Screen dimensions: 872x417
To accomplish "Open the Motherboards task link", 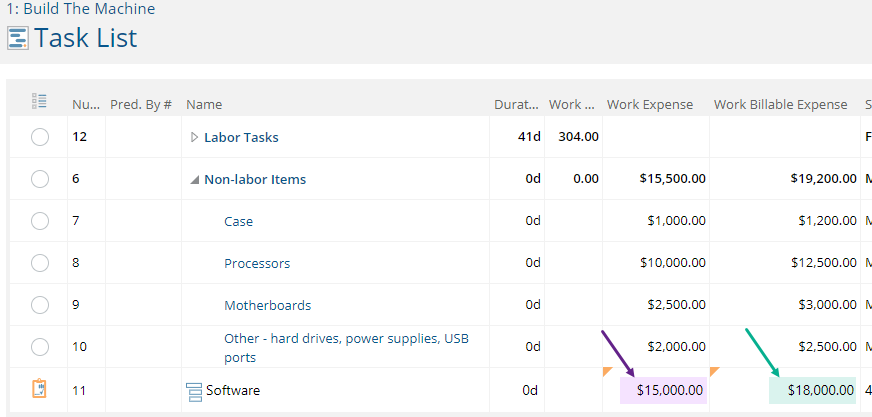I will point(267,305).
